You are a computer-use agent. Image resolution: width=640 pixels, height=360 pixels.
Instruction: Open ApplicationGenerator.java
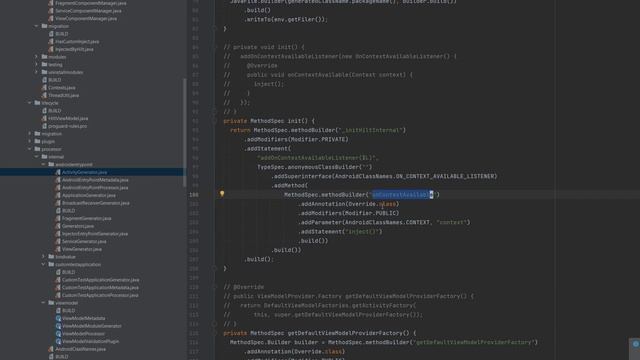89,196
